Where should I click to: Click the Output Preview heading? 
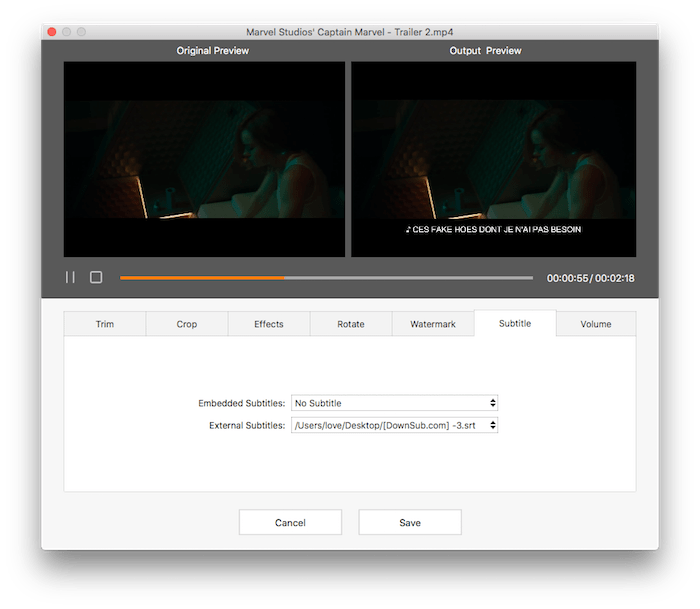point(485,50)
